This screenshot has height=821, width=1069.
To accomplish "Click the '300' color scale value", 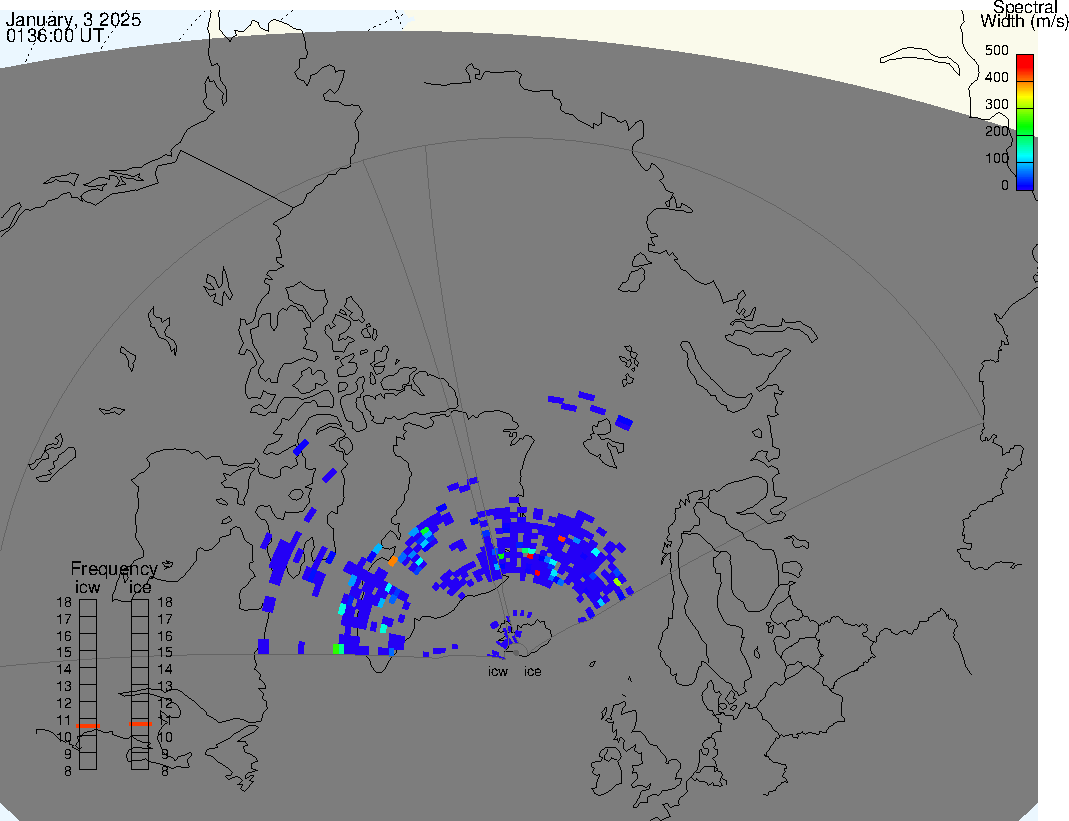I will pyautogui.click(x=996, y=104).
